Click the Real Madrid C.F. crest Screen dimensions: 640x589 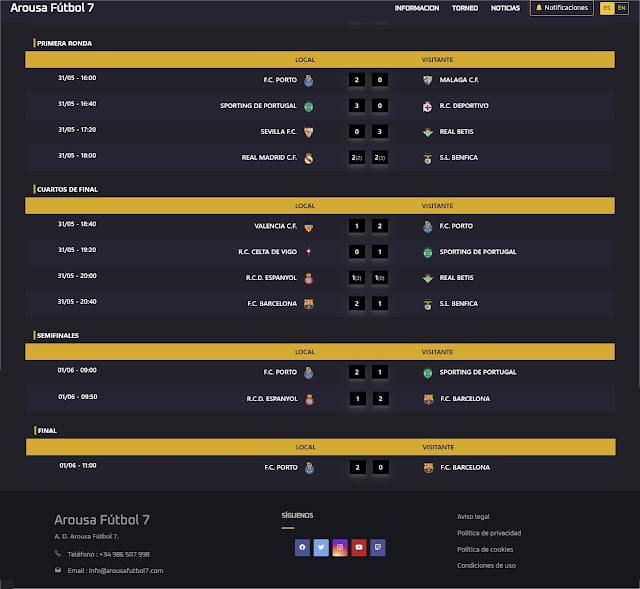click(x=309, y=158)
